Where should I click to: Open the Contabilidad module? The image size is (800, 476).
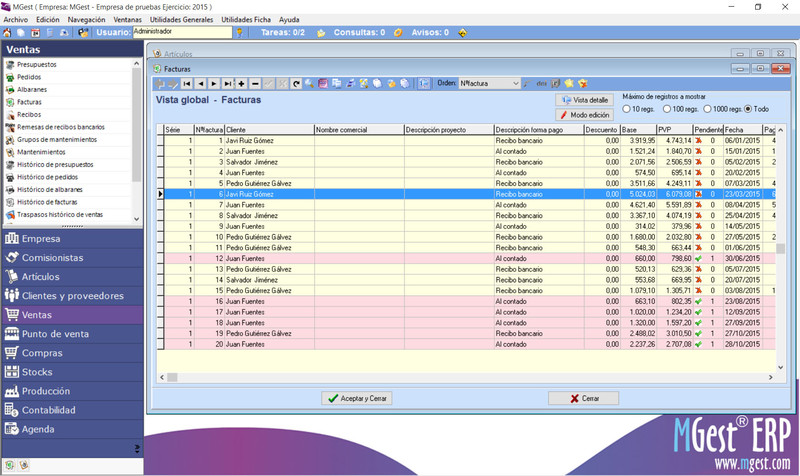click(72, 410)
